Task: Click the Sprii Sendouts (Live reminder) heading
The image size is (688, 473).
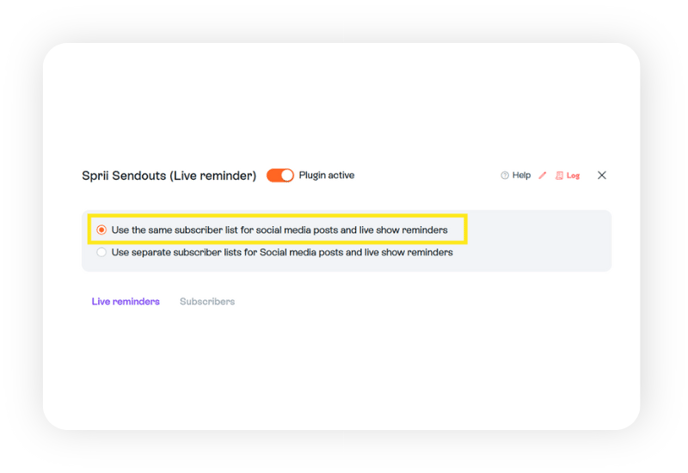Action: pyautogui.click(x=169, y=176)
